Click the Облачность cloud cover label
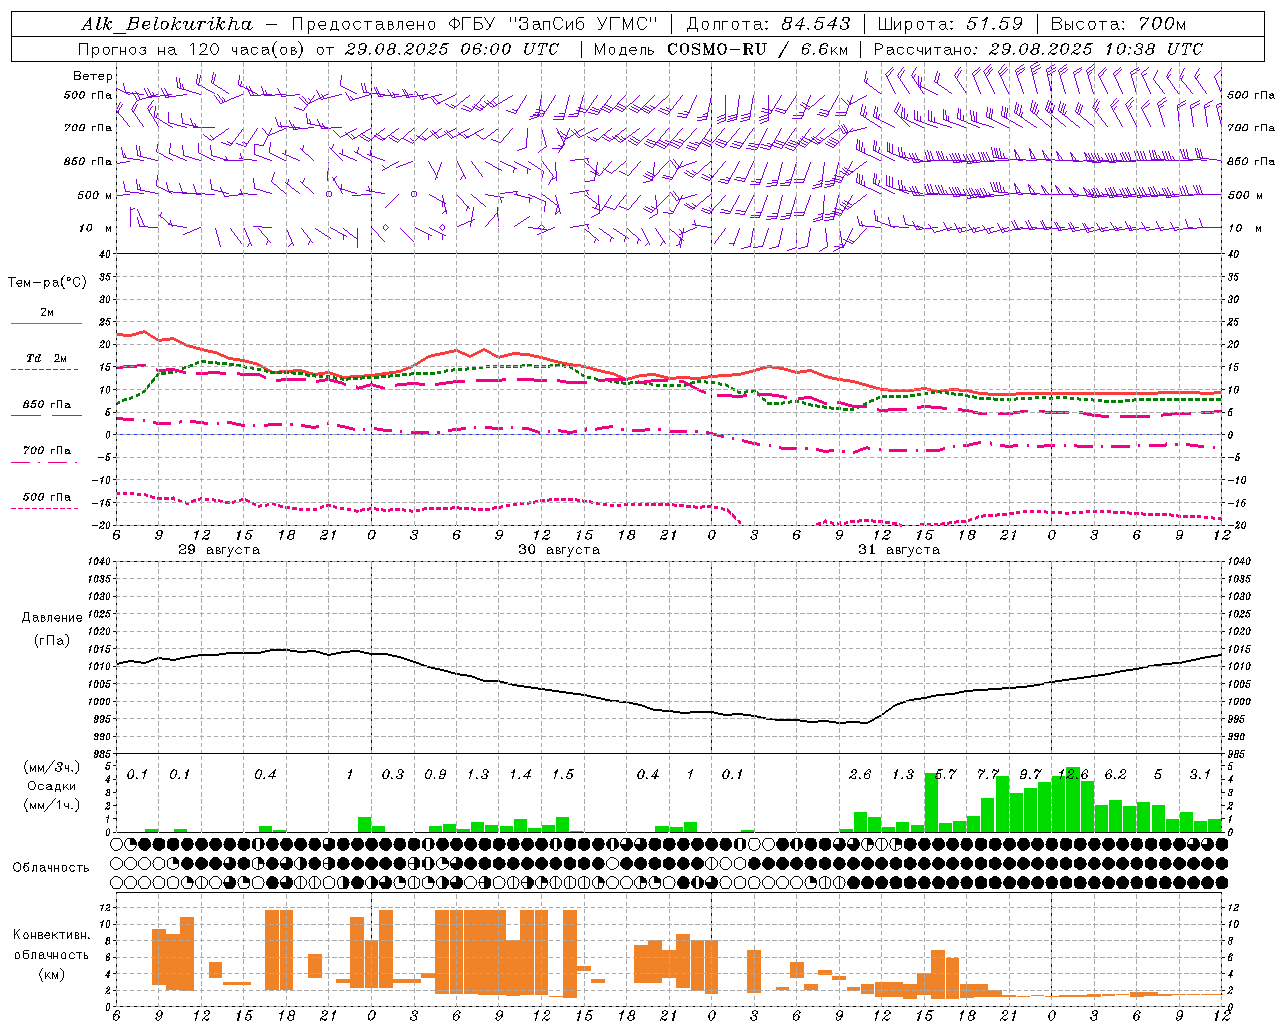 (51, 867)
